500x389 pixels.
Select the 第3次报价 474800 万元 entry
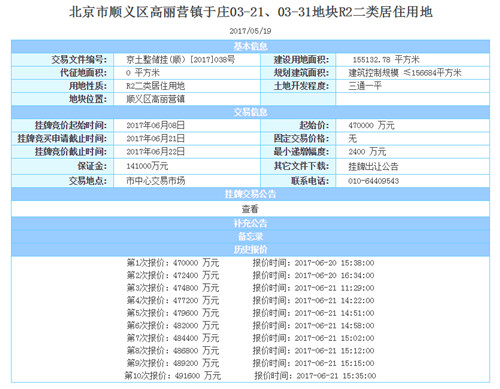coord(173,288)
